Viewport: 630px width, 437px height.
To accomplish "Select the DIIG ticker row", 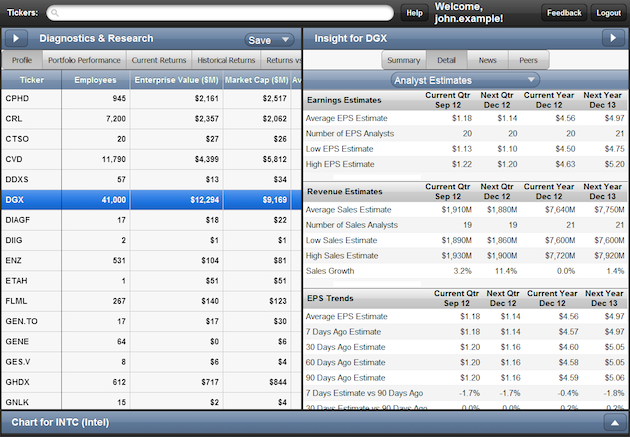I will tap(151, 240).
